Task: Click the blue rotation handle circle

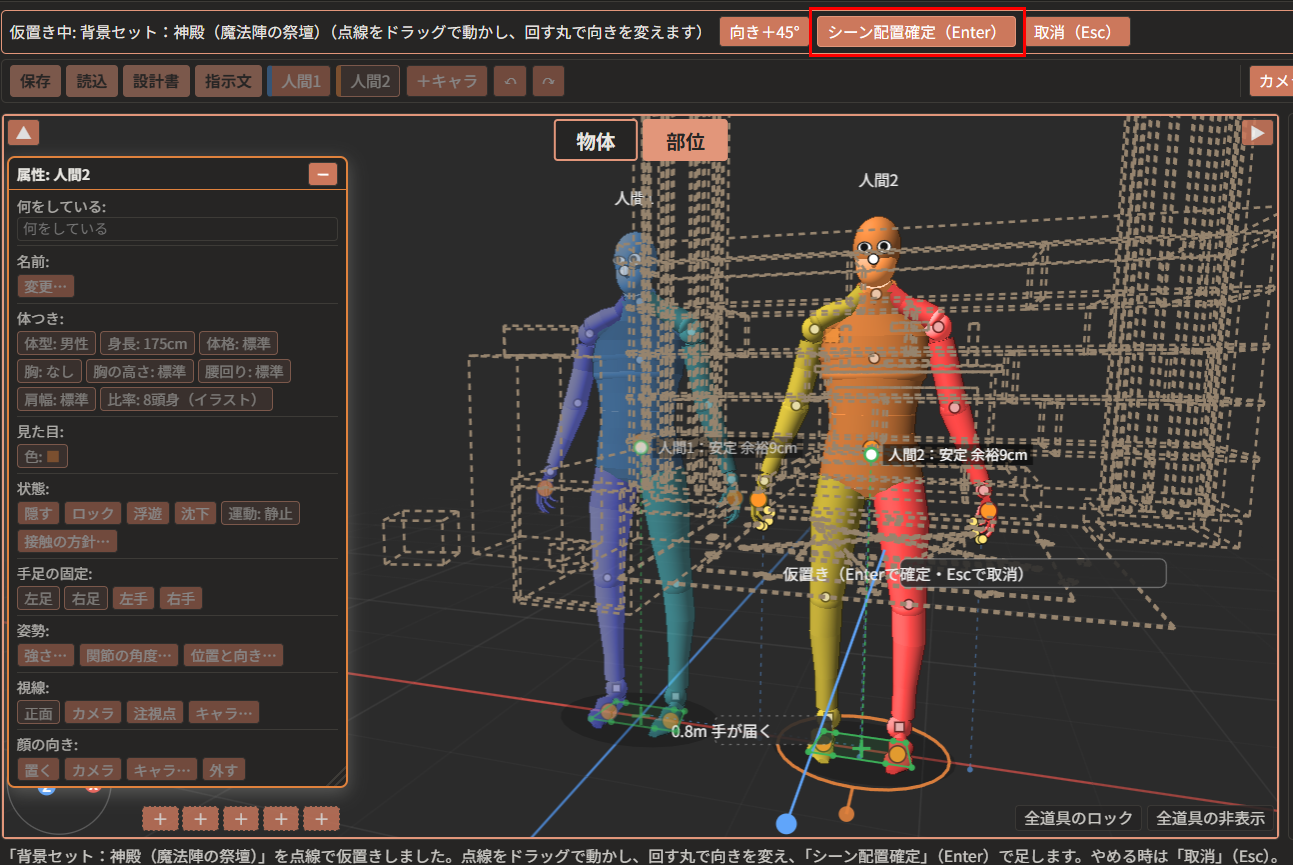Action: tap(786, 823)
